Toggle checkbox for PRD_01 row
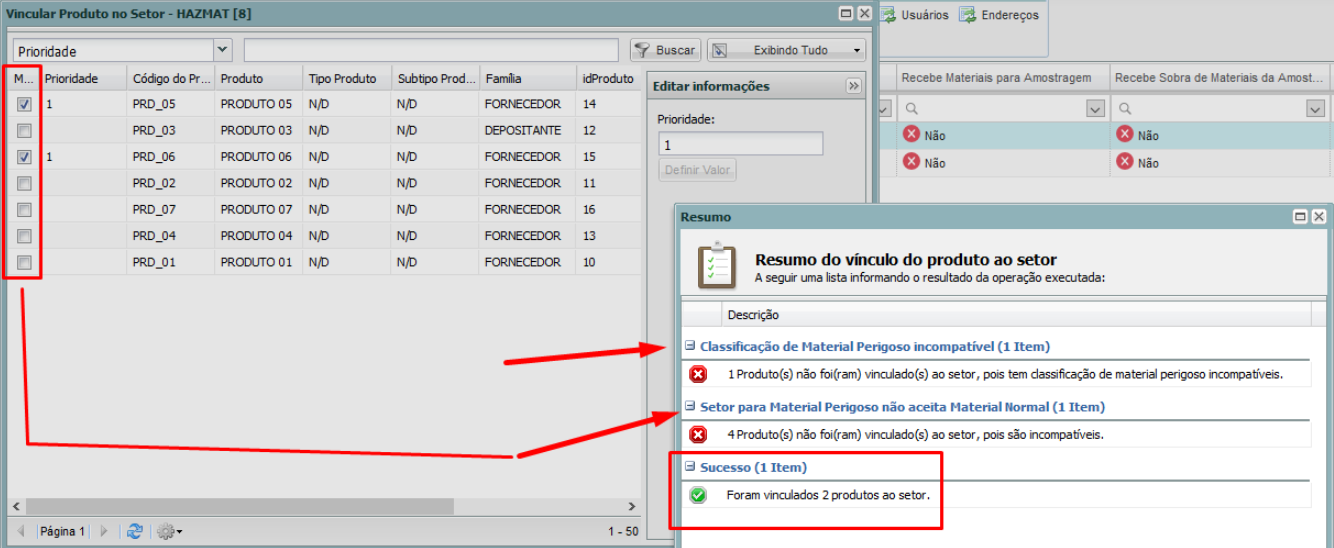Image resolution: width=1334 pixels, height=548 pixels. (25, 262)
